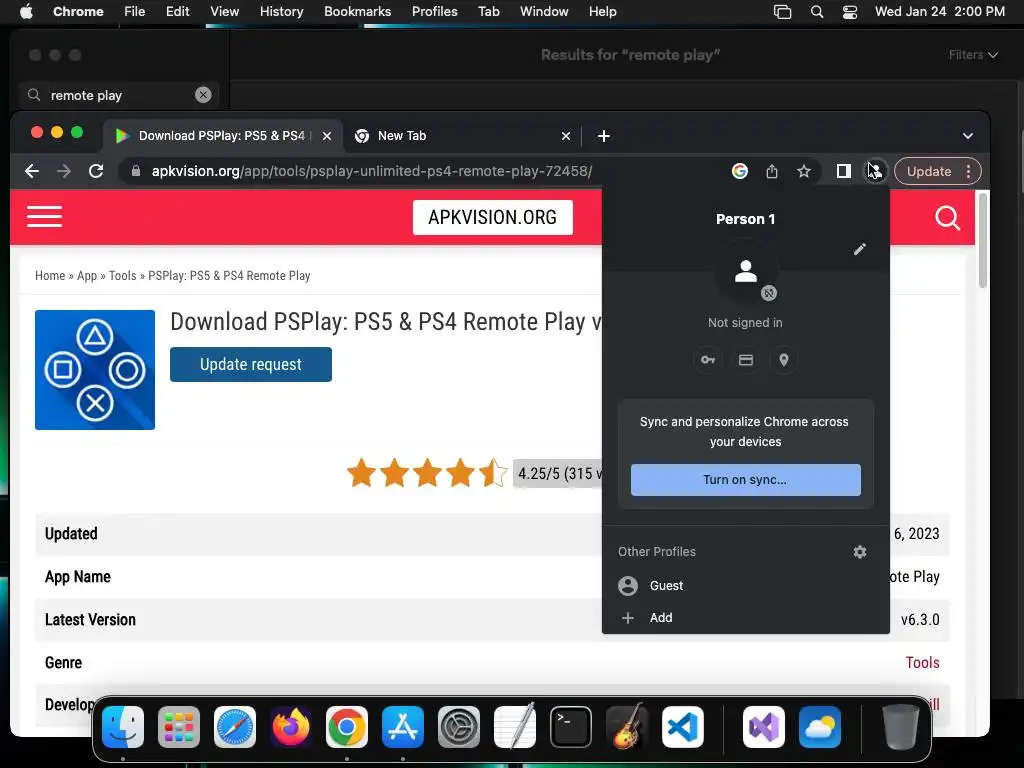Open the Bookmarks menu
The image size is (1024, 768).
tap(357, 12)
